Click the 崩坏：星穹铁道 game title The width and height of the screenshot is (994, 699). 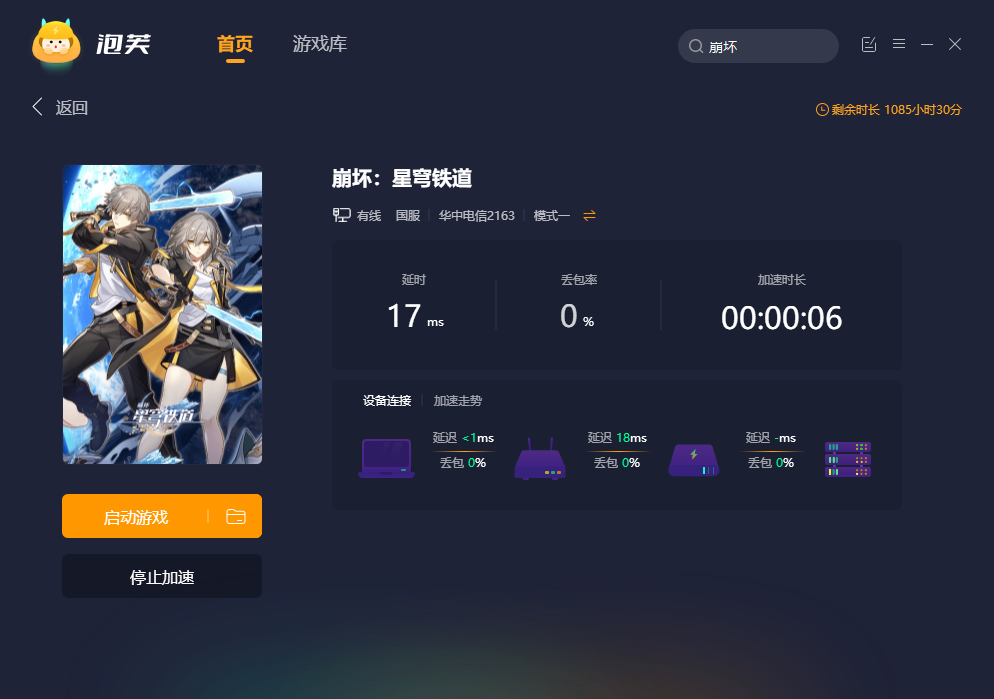tap(402, 178)
